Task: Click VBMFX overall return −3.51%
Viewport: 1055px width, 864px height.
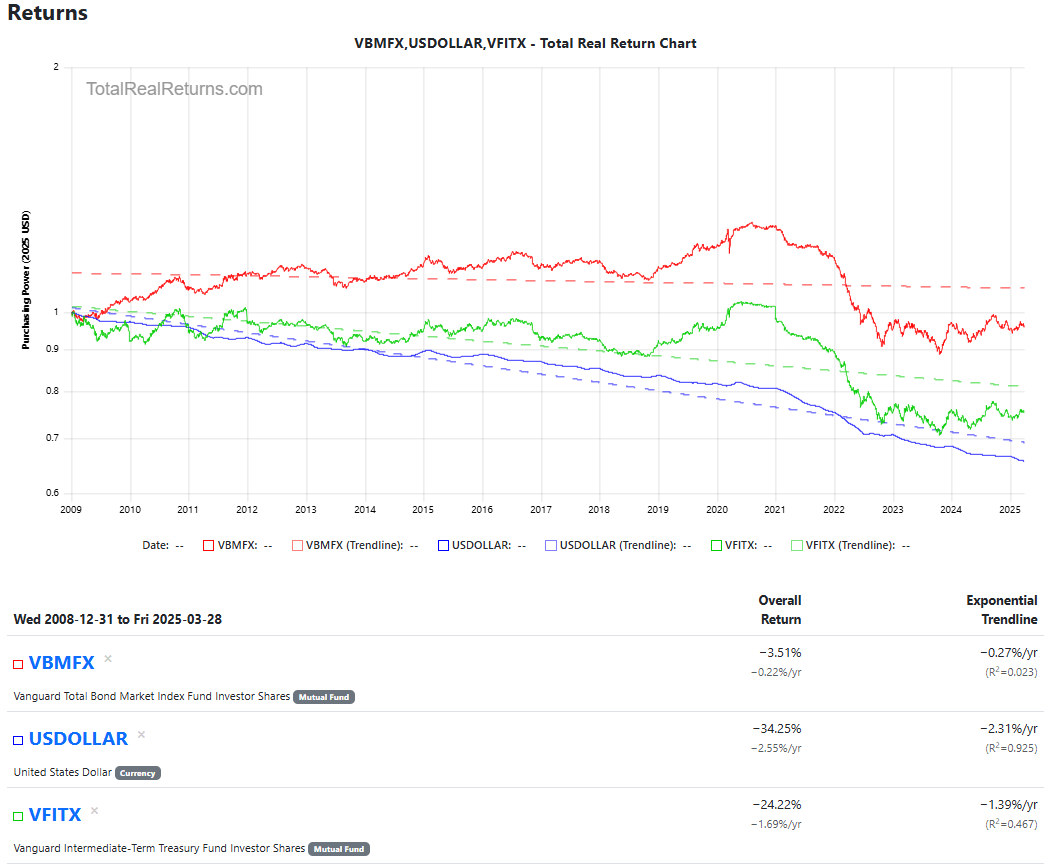Action: point(780,653)
